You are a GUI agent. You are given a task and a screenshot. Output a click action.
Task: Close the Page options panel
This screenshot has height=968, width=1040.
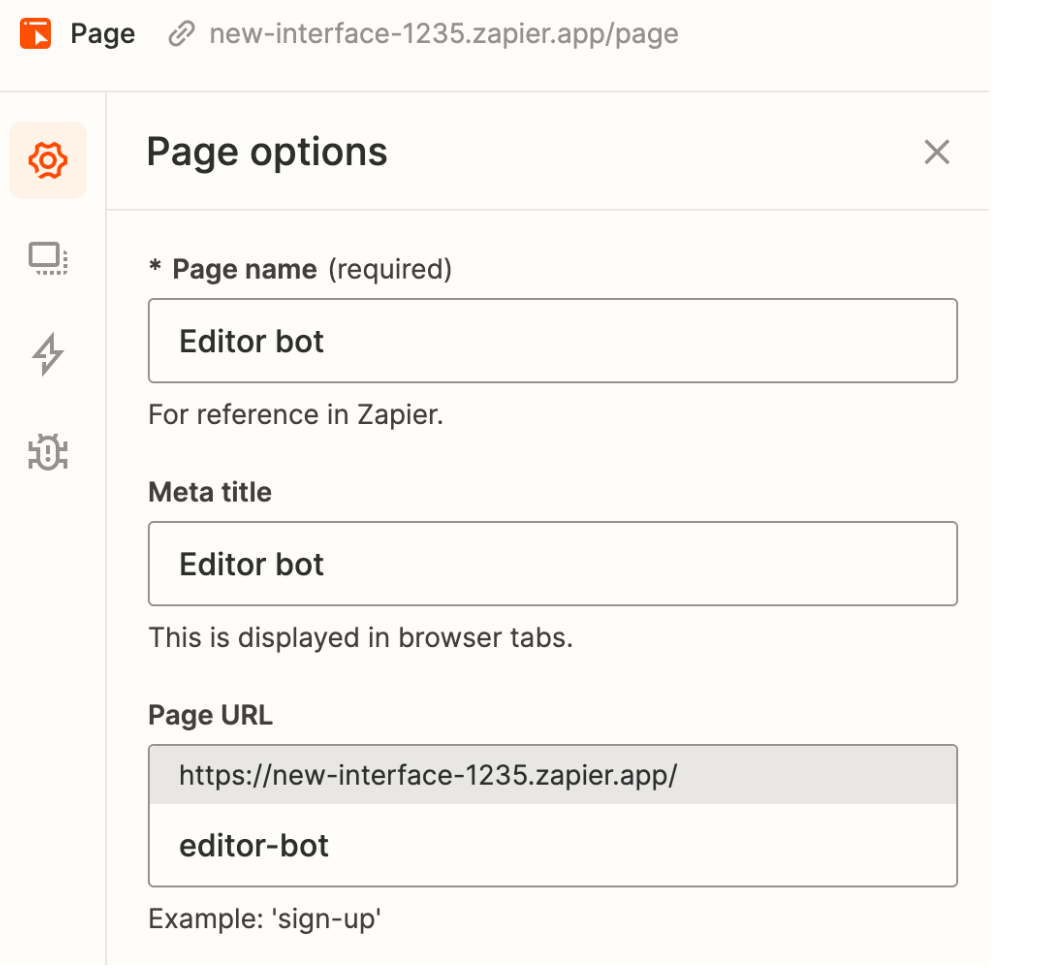click(936, 152)
